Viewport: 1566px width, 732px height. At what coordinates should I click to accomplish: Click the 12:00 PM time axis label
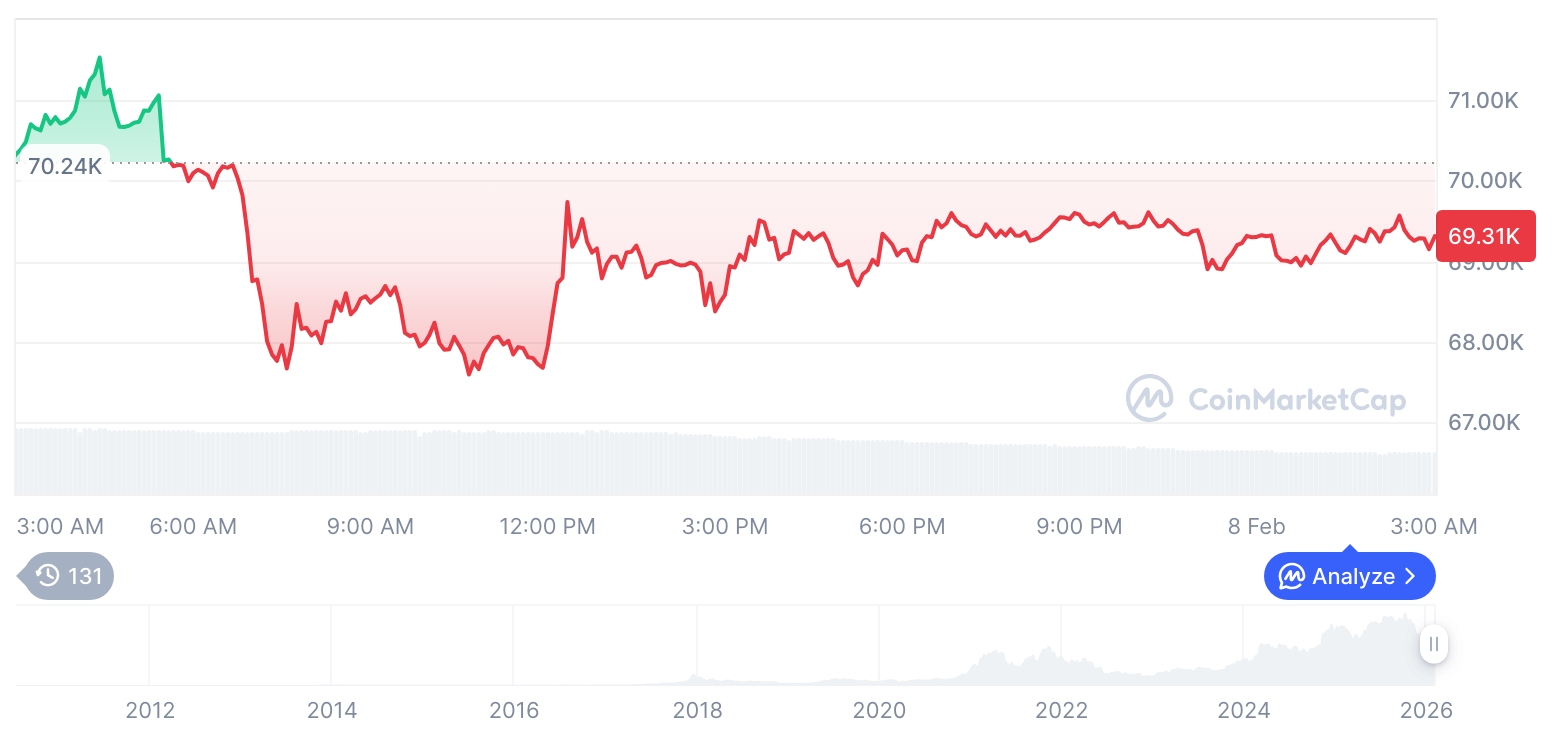[x=547, y=526]
